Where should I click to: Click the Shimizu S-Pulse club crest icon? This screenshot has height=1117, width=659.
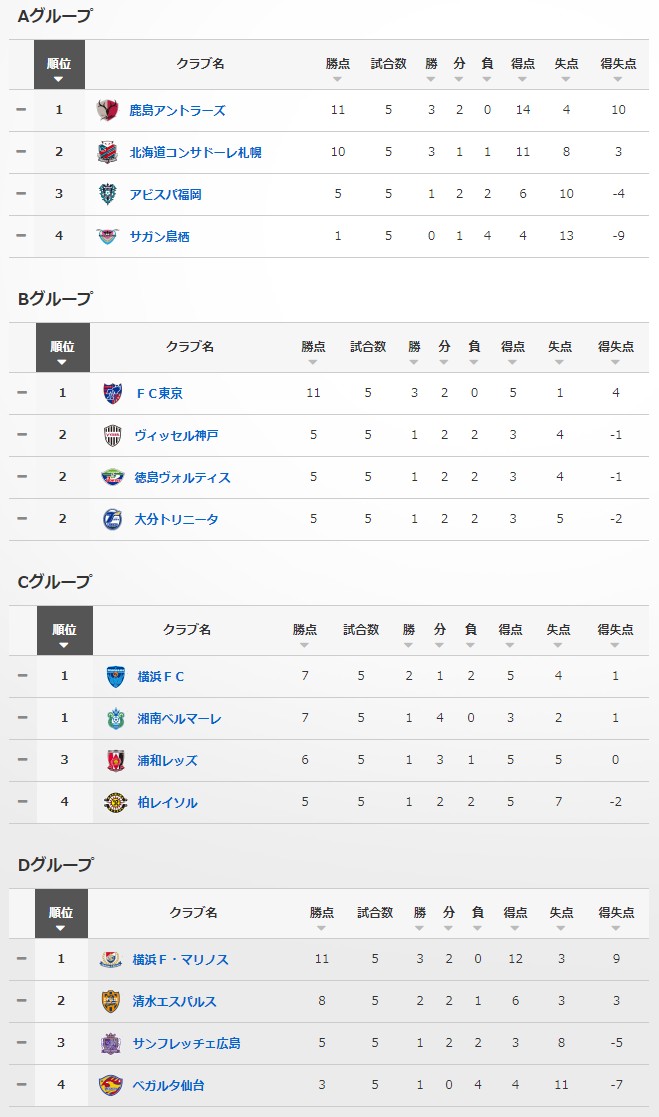pyautogui.click(x=110, y=1001)
